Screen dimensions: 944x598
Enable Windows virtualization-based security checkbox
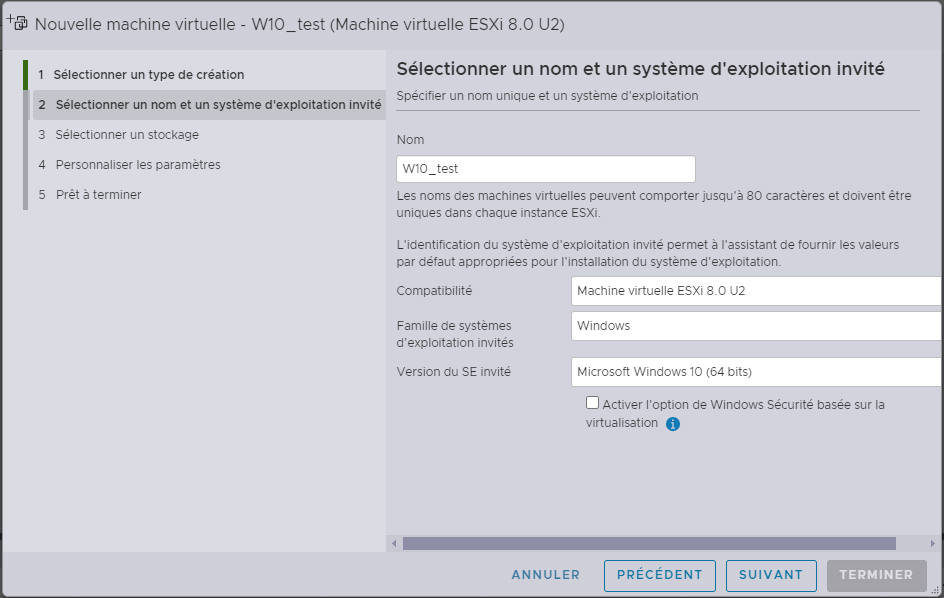tap(593, 403)
